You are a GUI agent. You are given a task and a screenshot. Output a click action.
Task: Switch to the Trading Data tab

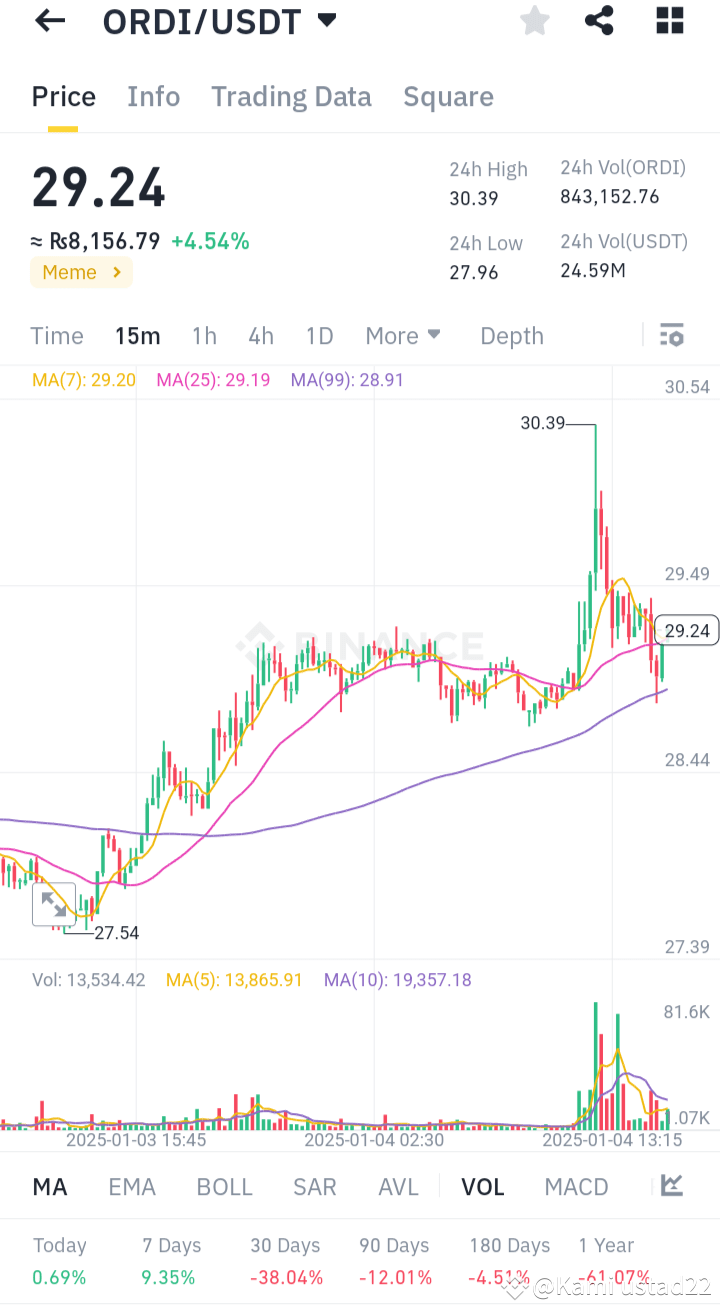click(x=291, y=96)
